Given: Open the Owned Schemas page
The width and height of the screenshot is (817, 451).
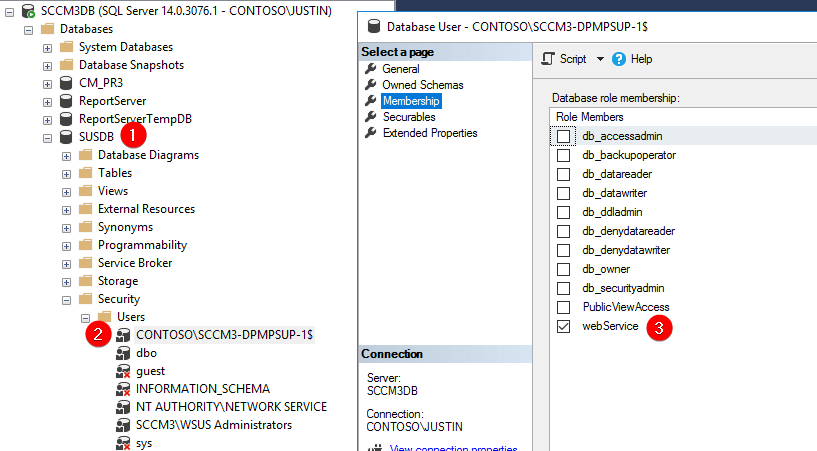Looking at the screenshot, I should click(423, 85).
